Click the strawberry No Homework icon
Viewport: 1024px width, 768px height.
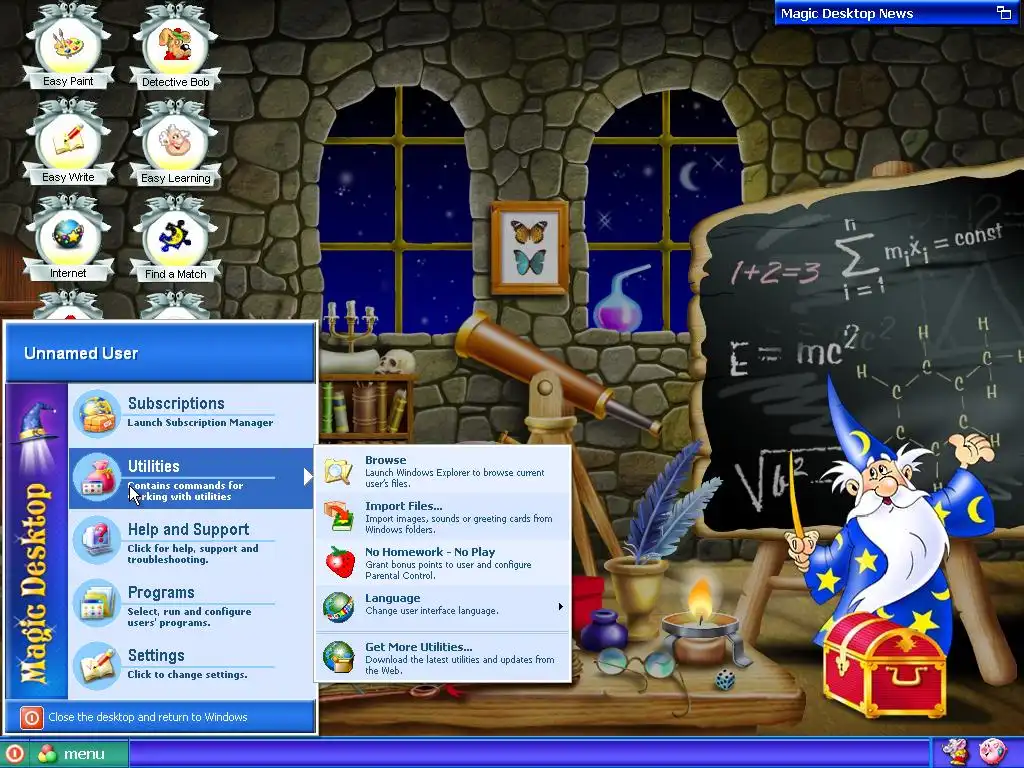[x=340, y=562]
